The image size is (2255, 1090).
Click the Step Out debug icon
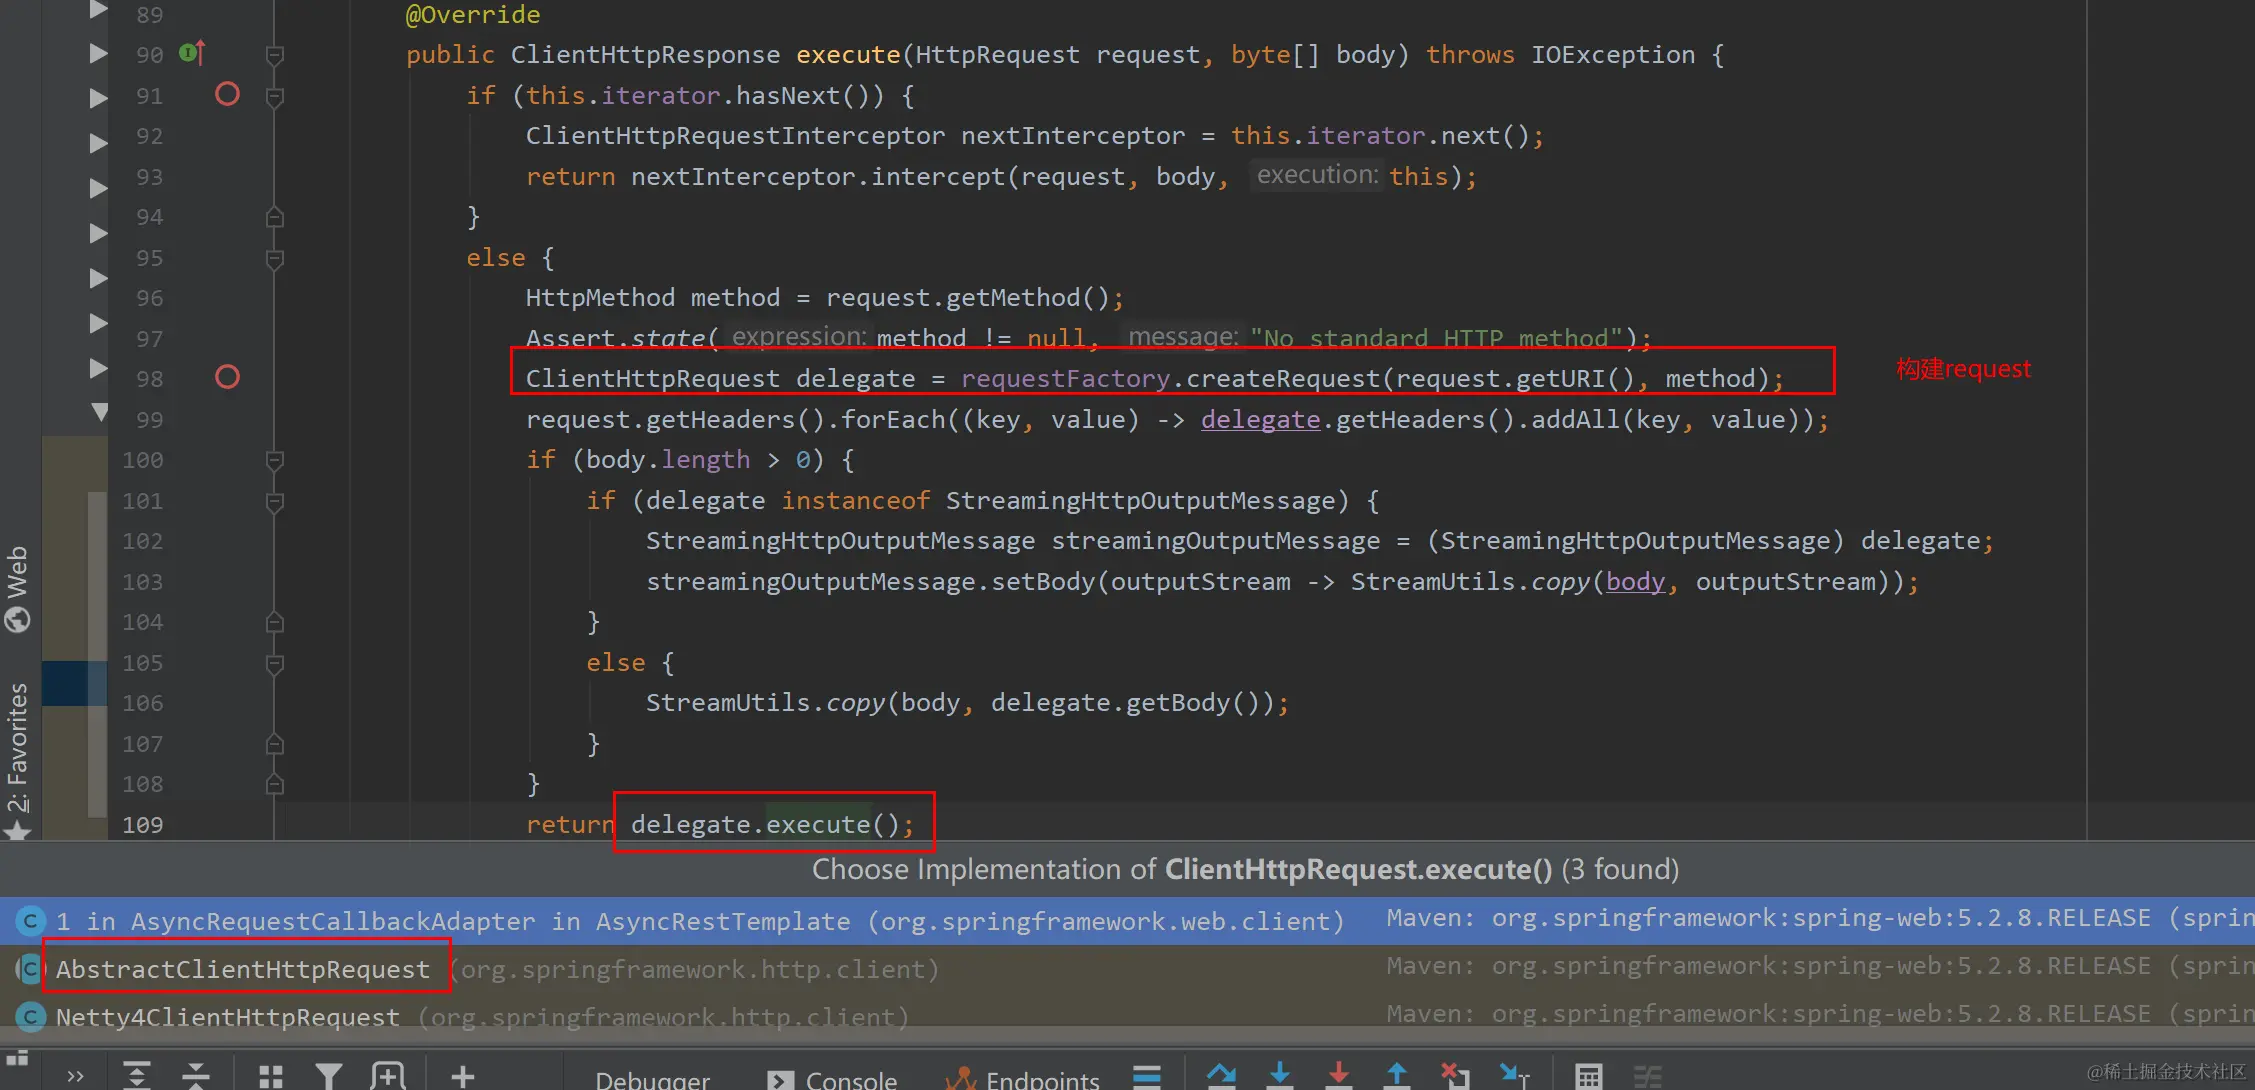point(1397,1076)
